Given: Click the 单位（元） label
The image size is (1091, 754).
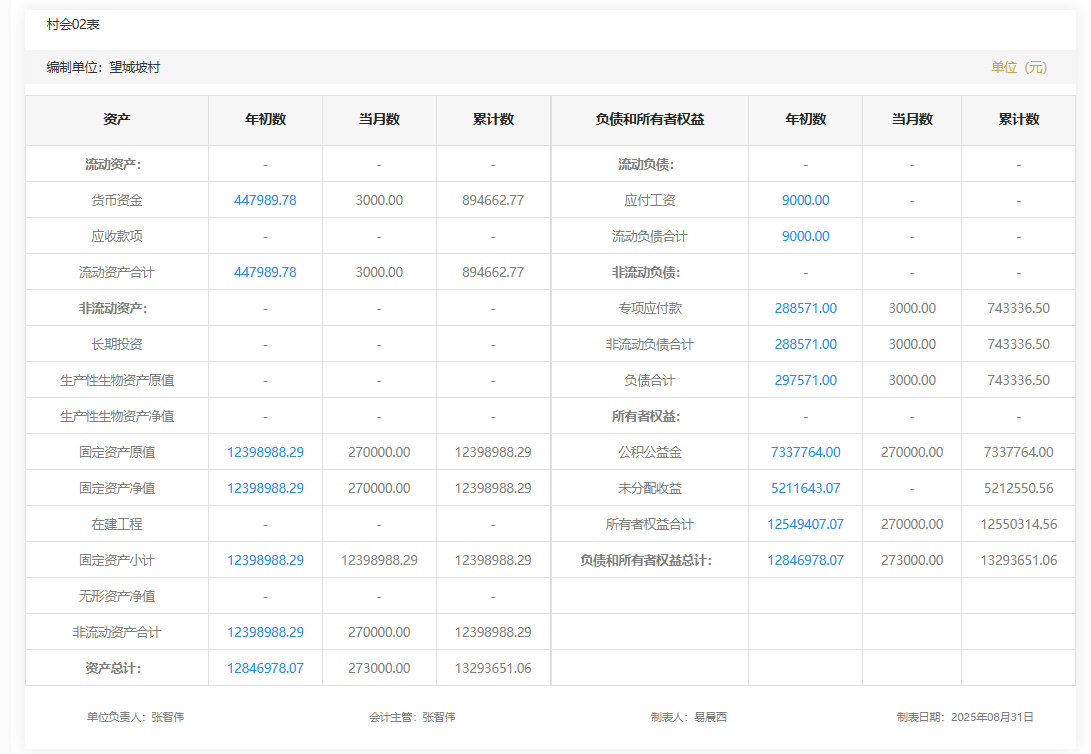Looking at the screenshot, I should [1019, 67].
